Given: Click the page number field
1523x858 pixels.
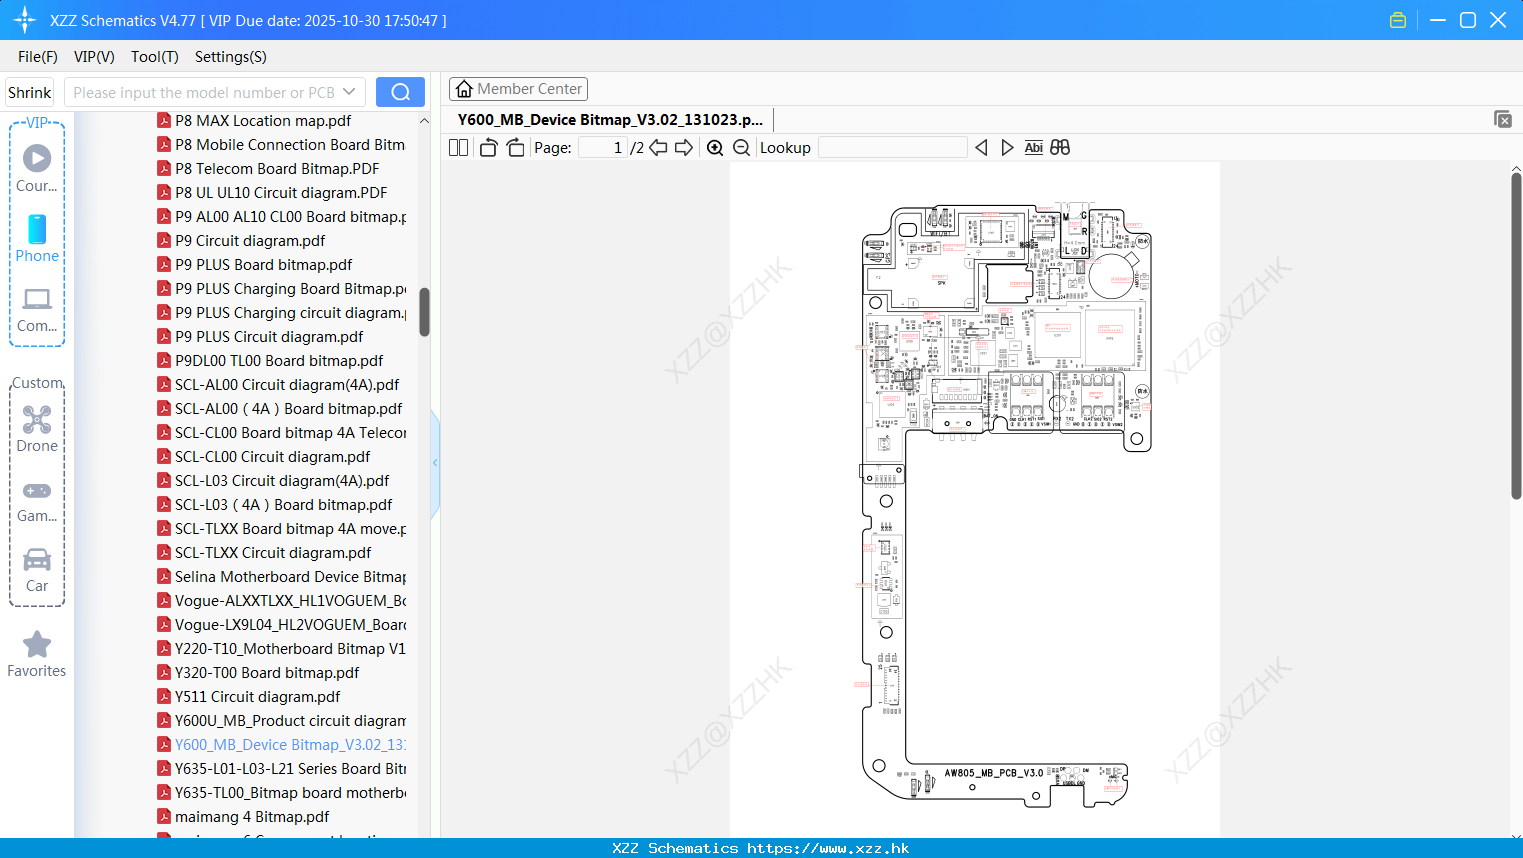Looking at the screenshot, I should pyautogui.click(x=603, y=147).
